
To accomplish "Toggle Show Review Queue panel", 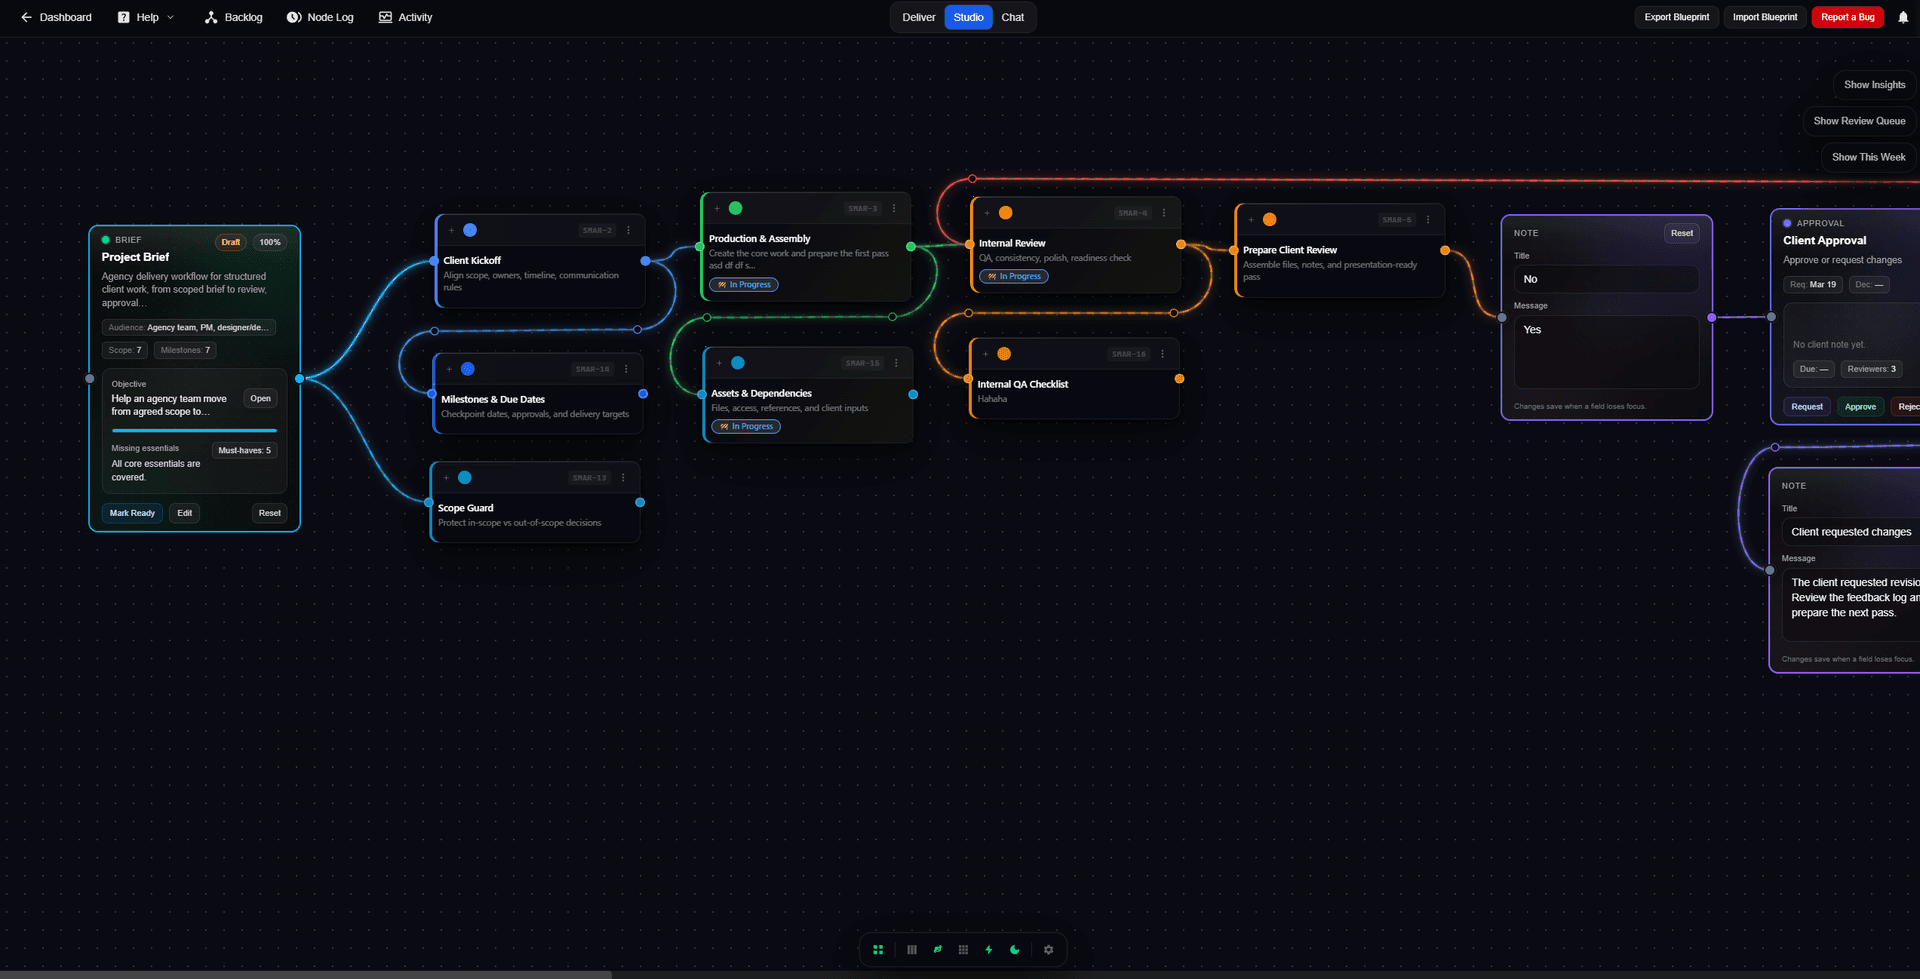I will coord(1860,121).
